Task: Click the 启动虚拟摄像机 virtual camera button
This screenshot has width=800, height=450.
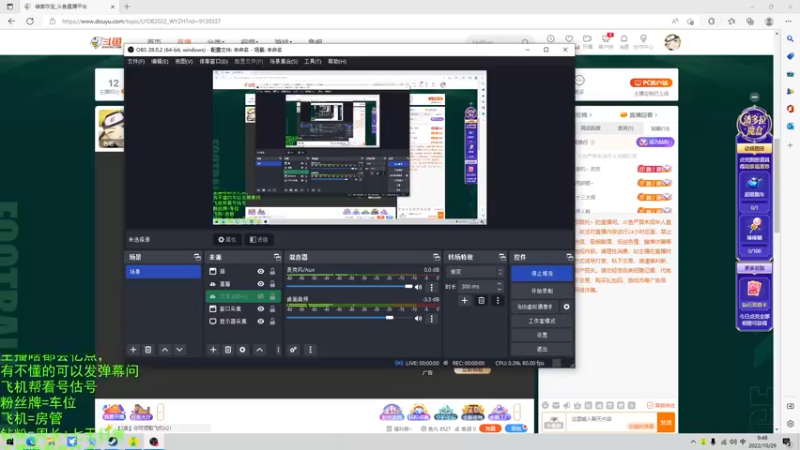Action: coord(535,307)
